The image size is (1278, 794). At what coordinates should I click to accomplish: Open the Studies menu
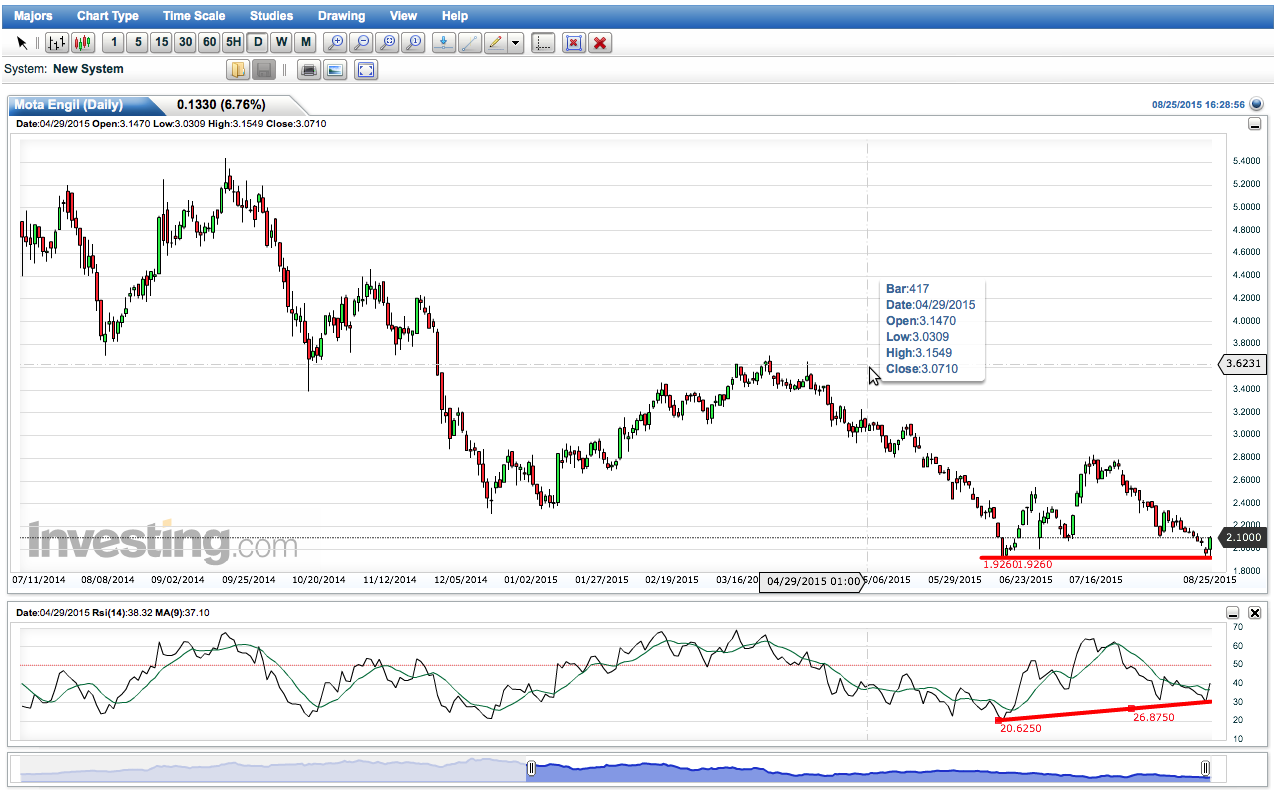coord(271,16)
